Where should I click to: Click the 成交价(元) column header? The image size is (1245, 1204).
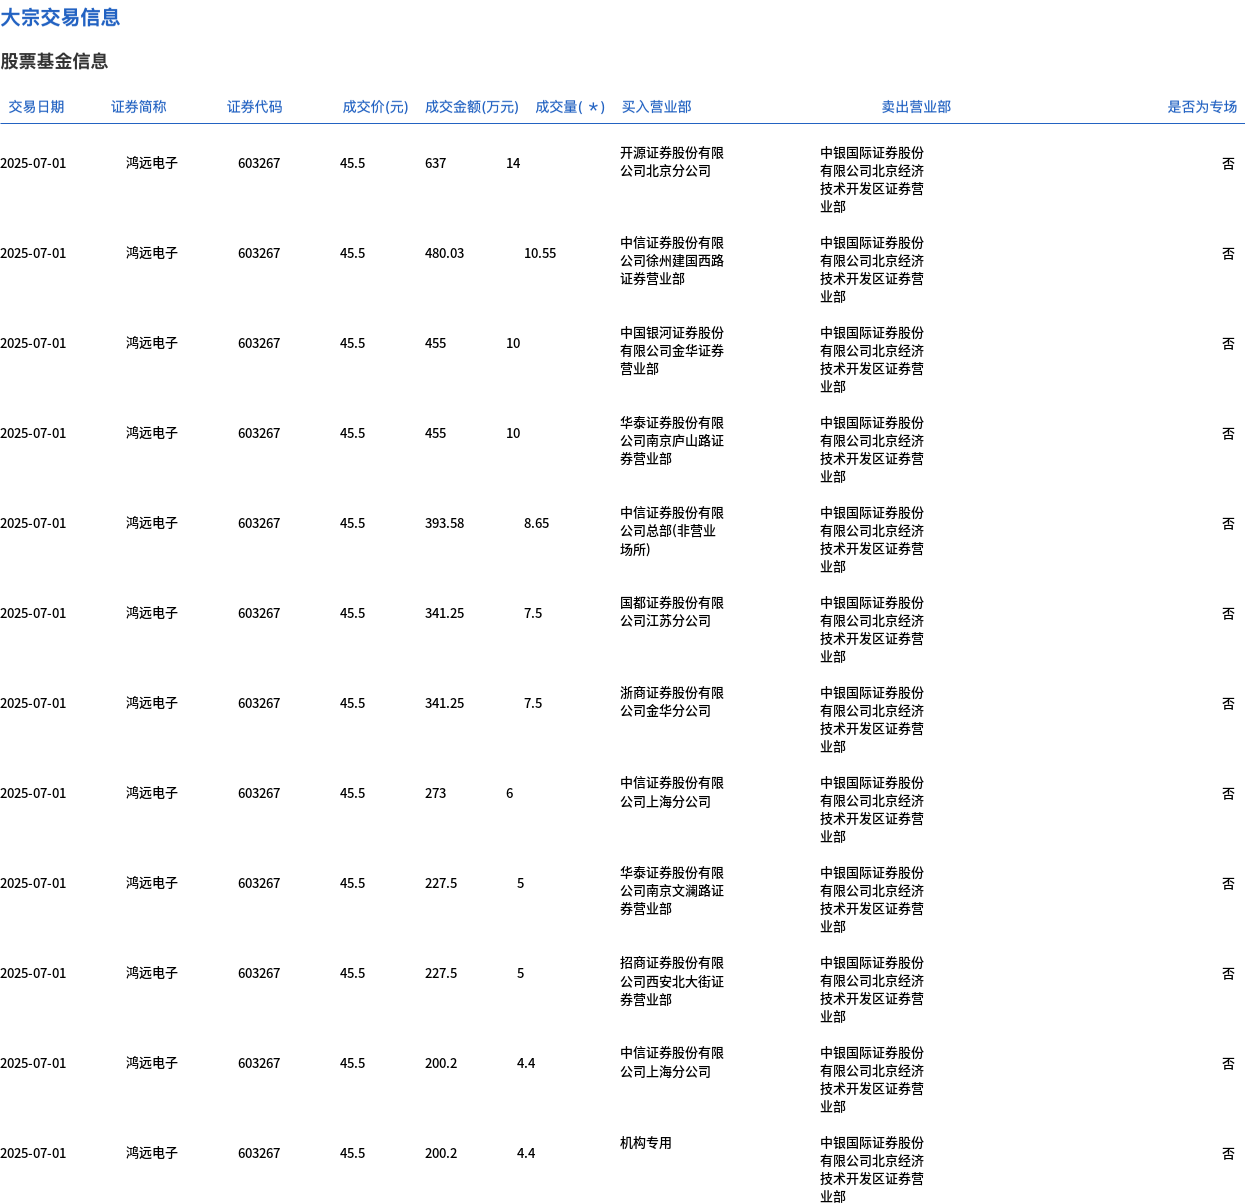coord(375,107)
